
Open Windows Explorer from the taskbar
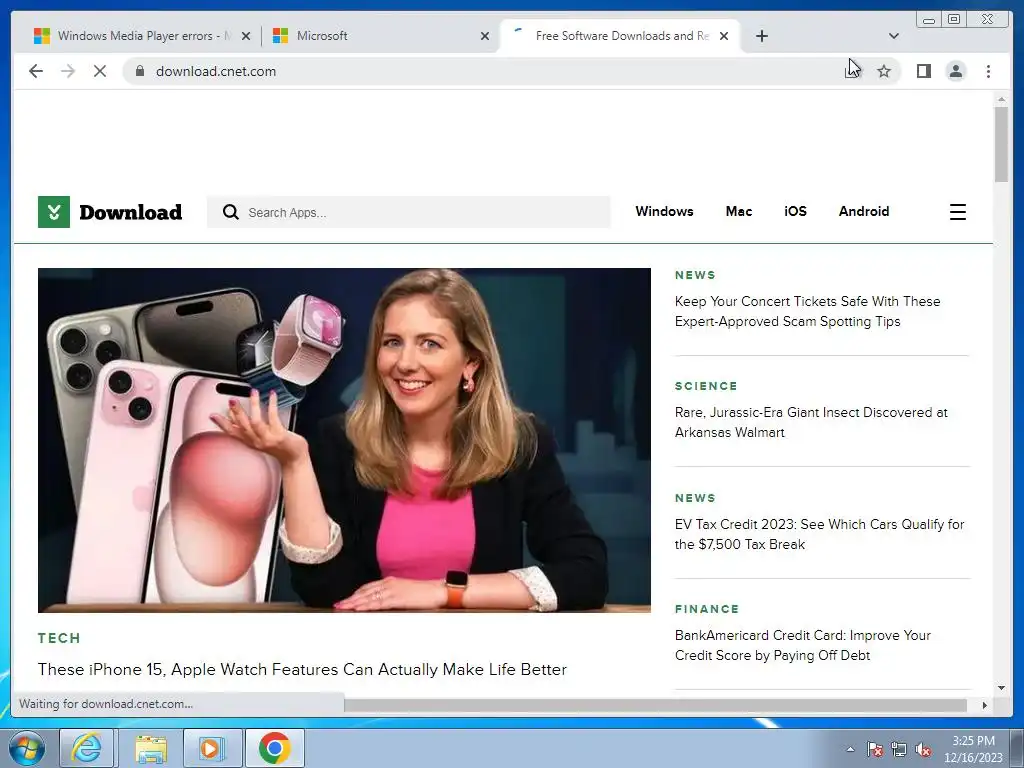151,748
